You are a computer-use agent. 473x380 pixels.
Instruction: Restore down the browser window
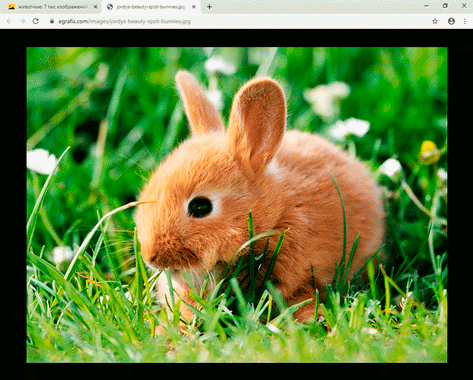point(445,6)
